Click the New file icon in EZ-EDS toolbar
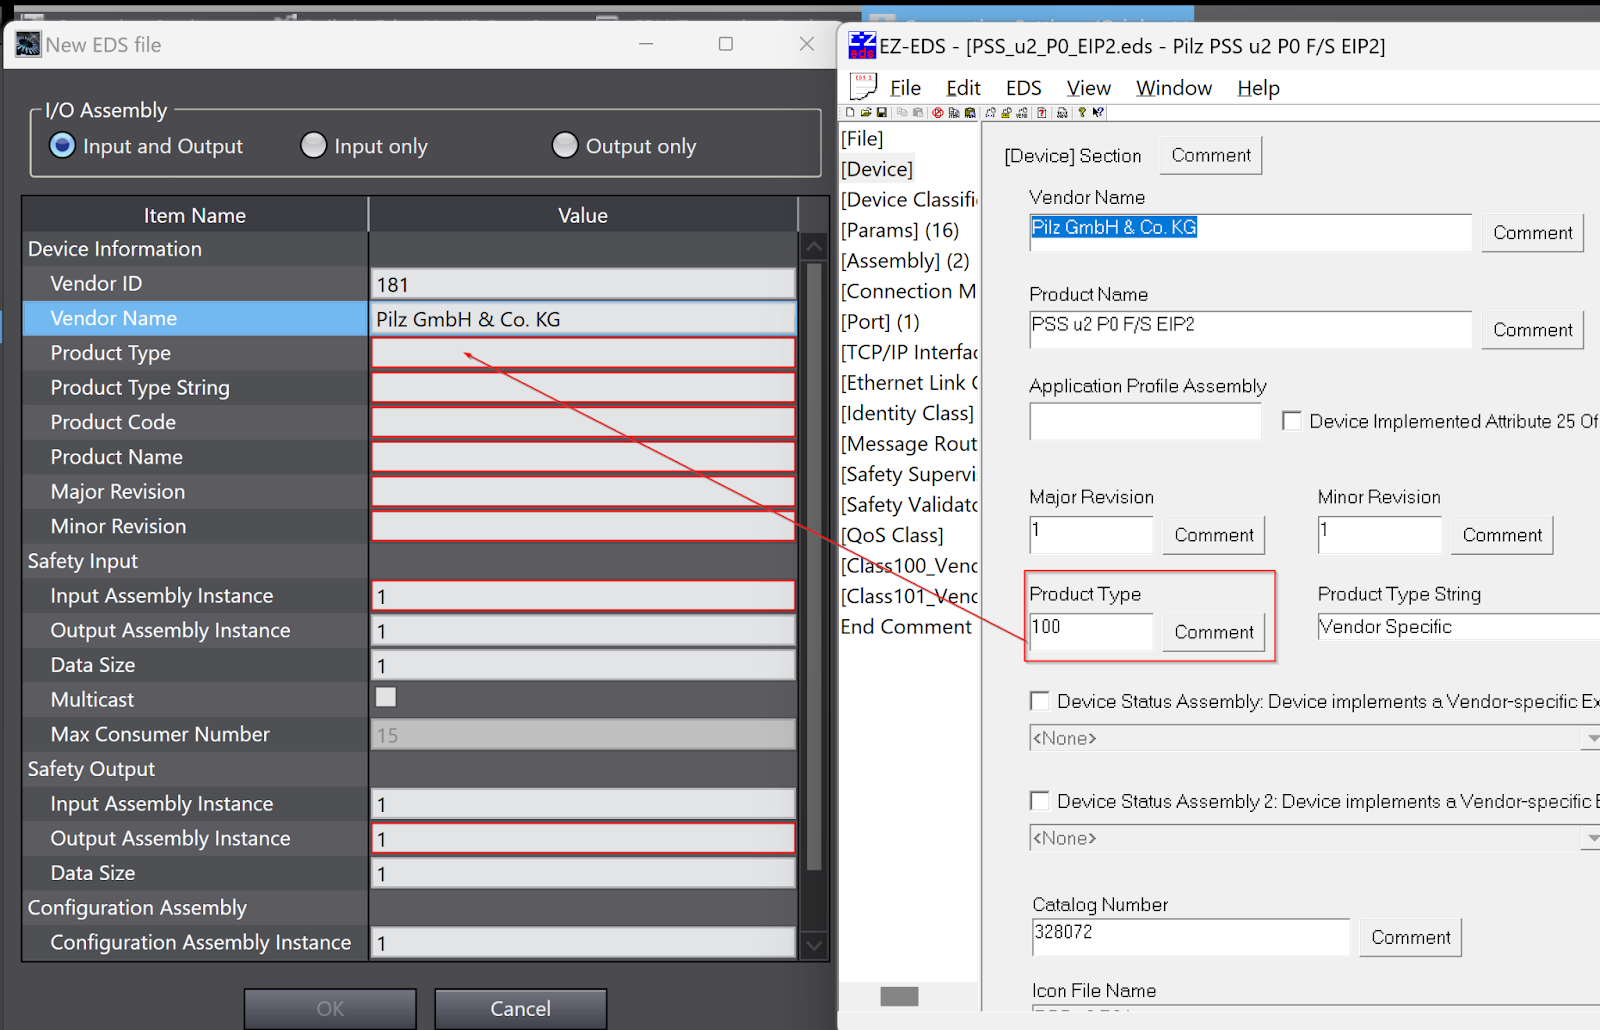 pyautogui.click(x=850, y=112)
